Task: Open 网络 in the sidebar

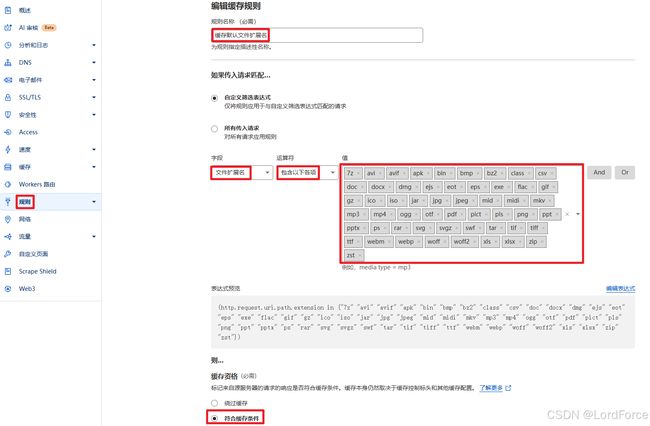Action: click(x=25, y=219)
